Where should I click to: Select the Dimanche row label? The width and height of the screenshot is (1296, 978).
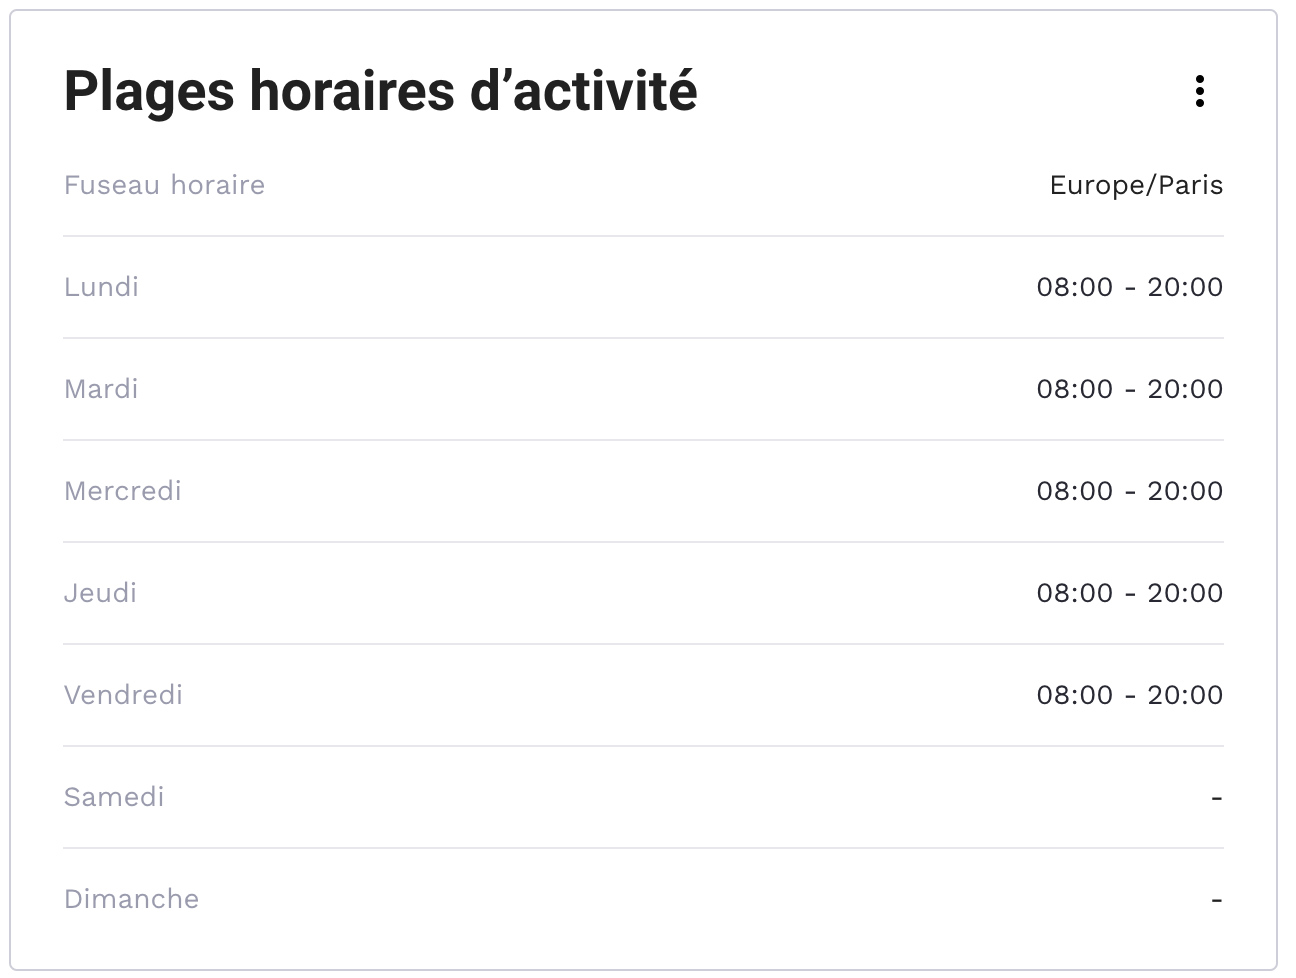[131, 899]
